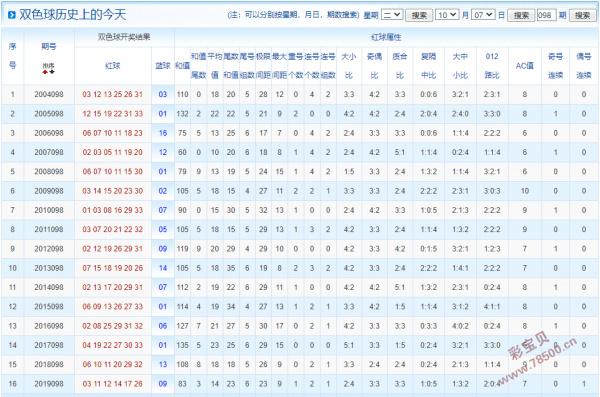
Task: Click blue ball 13 in row 2018098
Action: [x=163, y=364]
